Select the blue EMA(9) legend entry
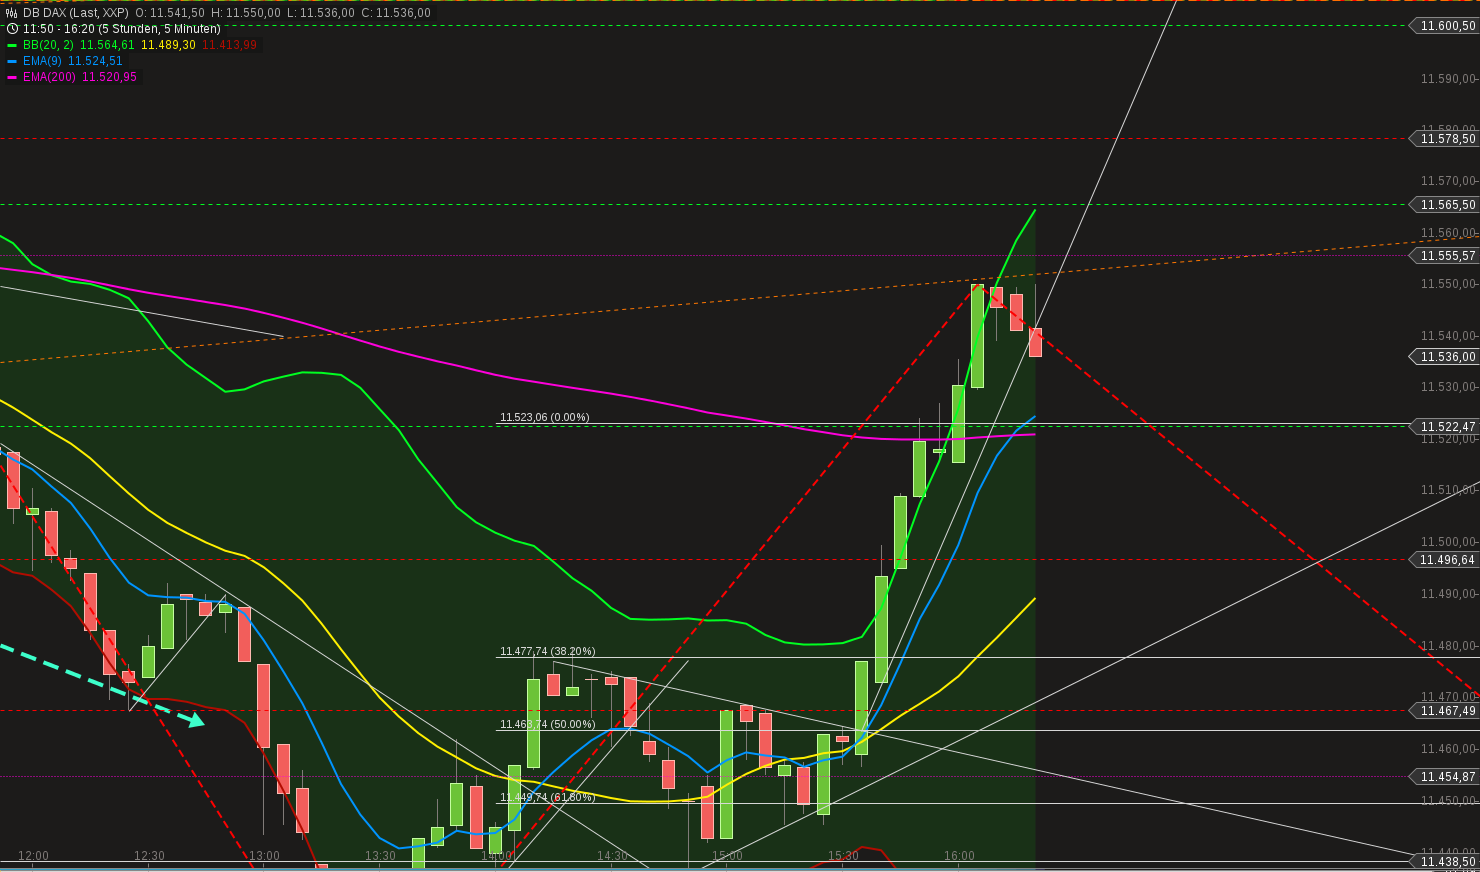 pos(38,60)
